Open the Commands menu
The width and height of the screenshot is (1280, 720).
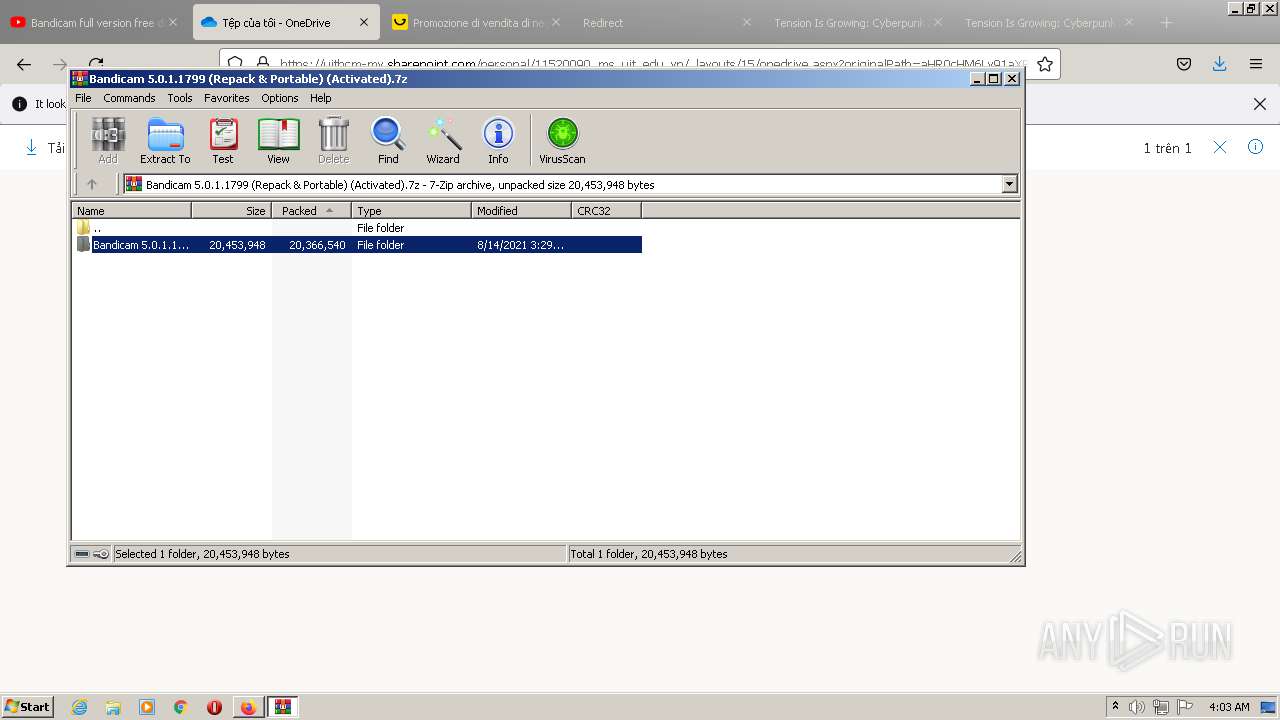coord(129,98)
